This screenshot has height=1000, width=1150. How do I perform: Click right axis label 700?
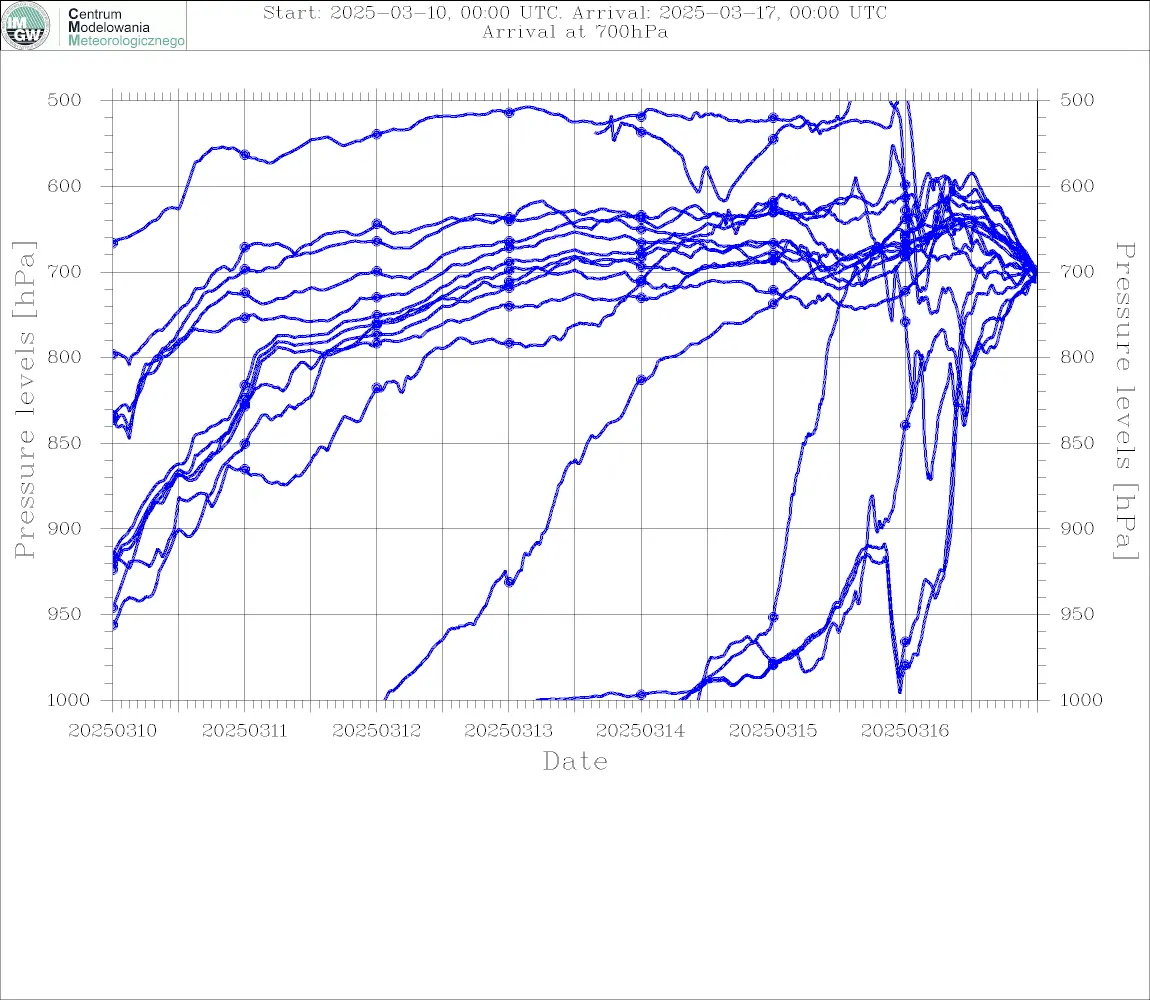(1077, 271)
